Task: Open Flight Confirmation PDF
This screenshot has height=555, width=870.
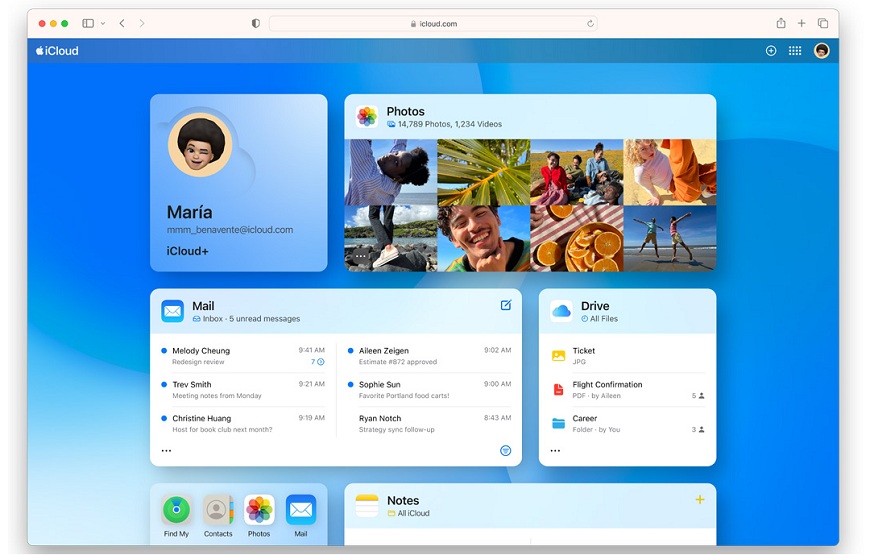Action: tap(628, 390)
